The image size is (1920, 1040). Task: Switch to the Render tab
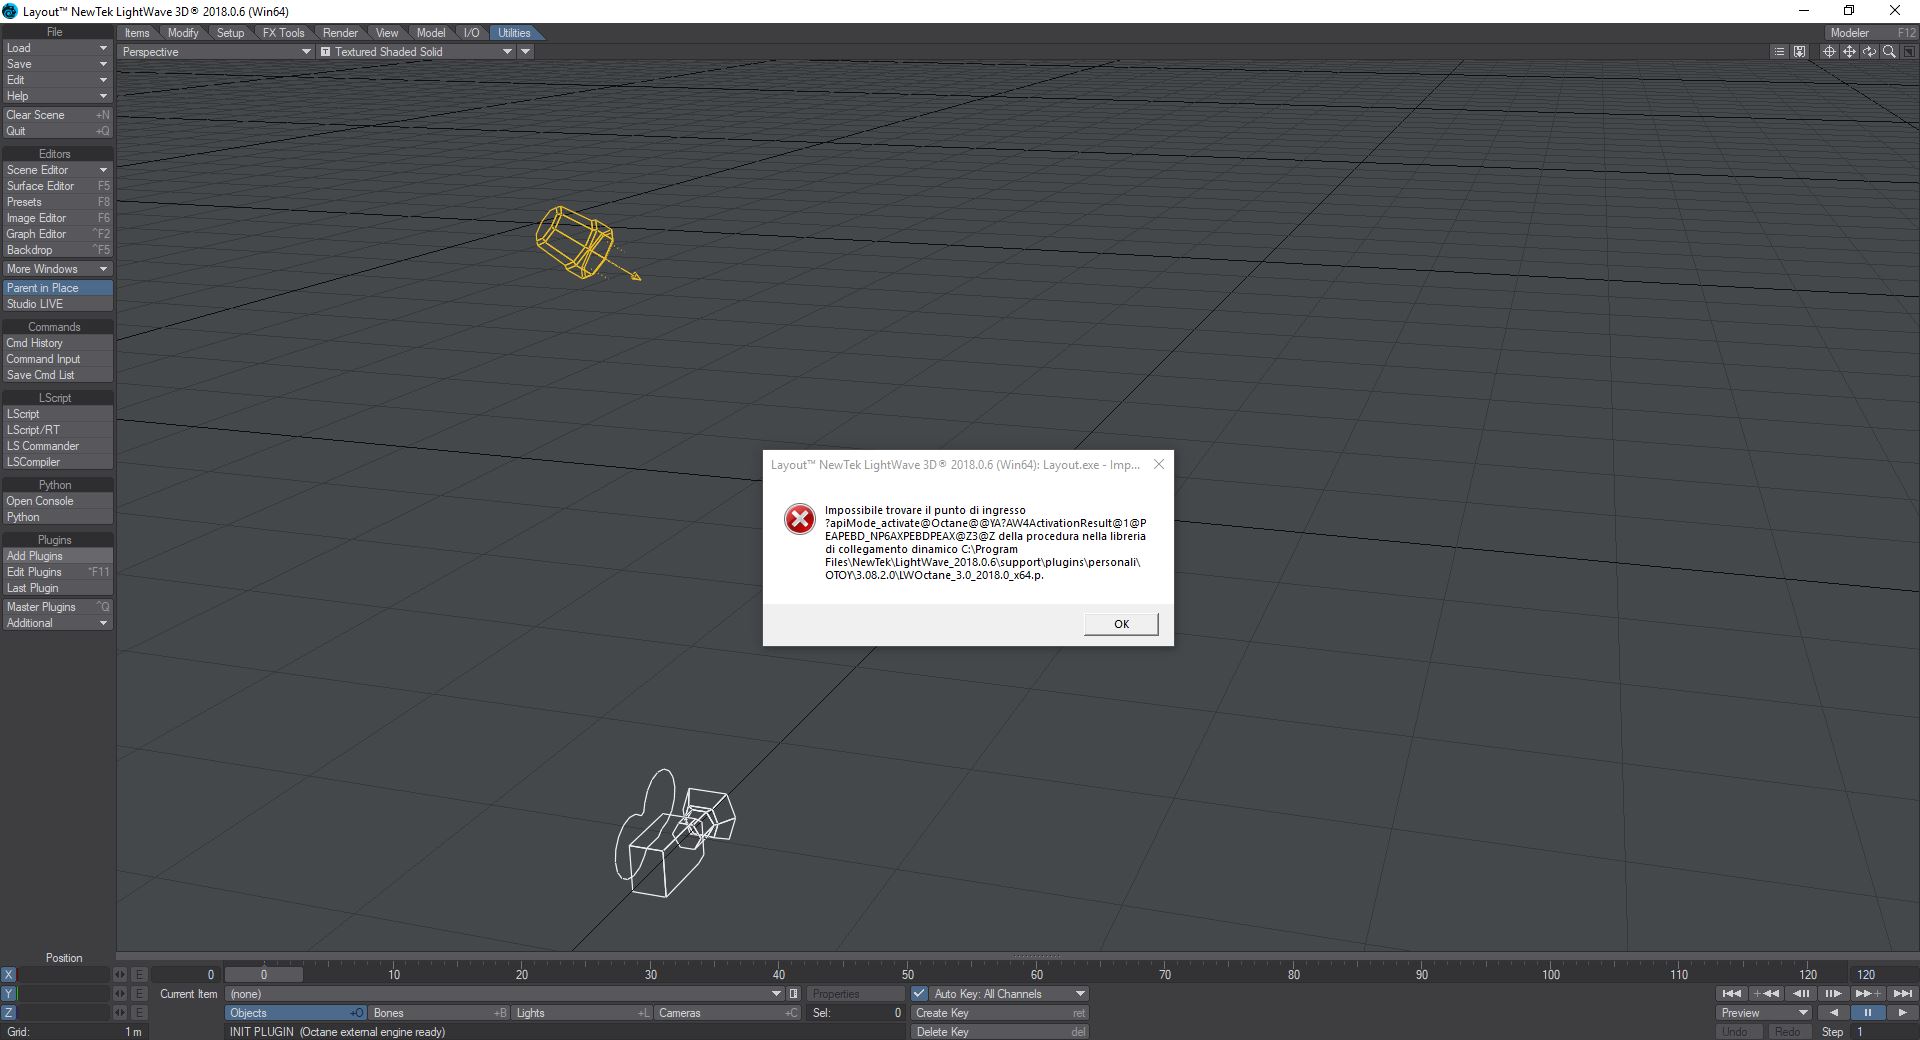[340, 33]
